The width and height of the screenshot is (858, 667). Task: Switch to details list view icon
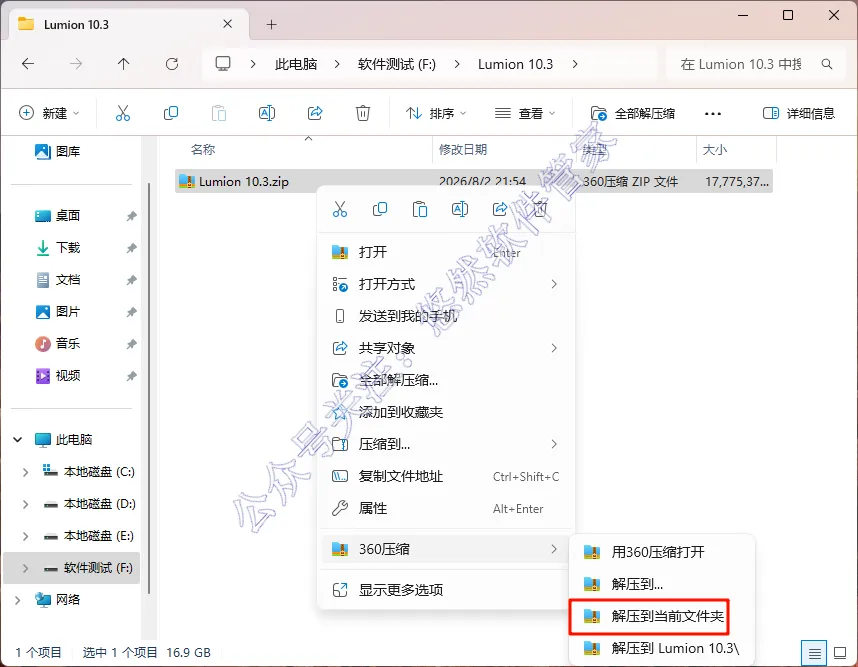tap(814, 653)
